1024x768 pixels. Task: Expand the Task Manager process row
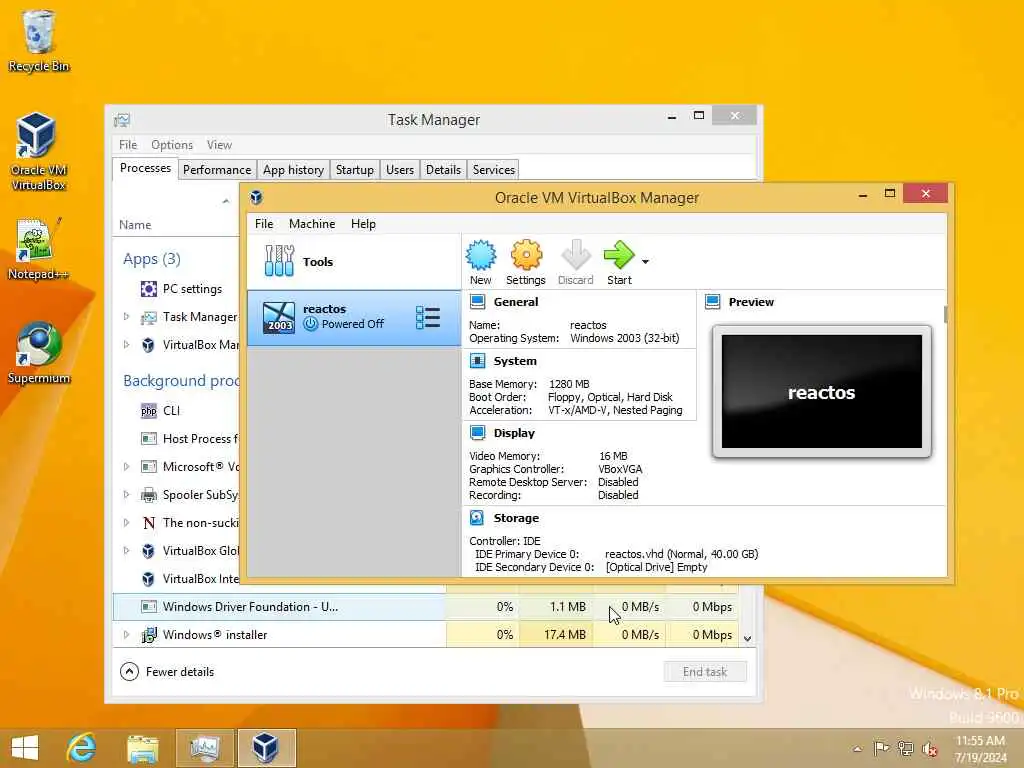click(x=127, y=317)
